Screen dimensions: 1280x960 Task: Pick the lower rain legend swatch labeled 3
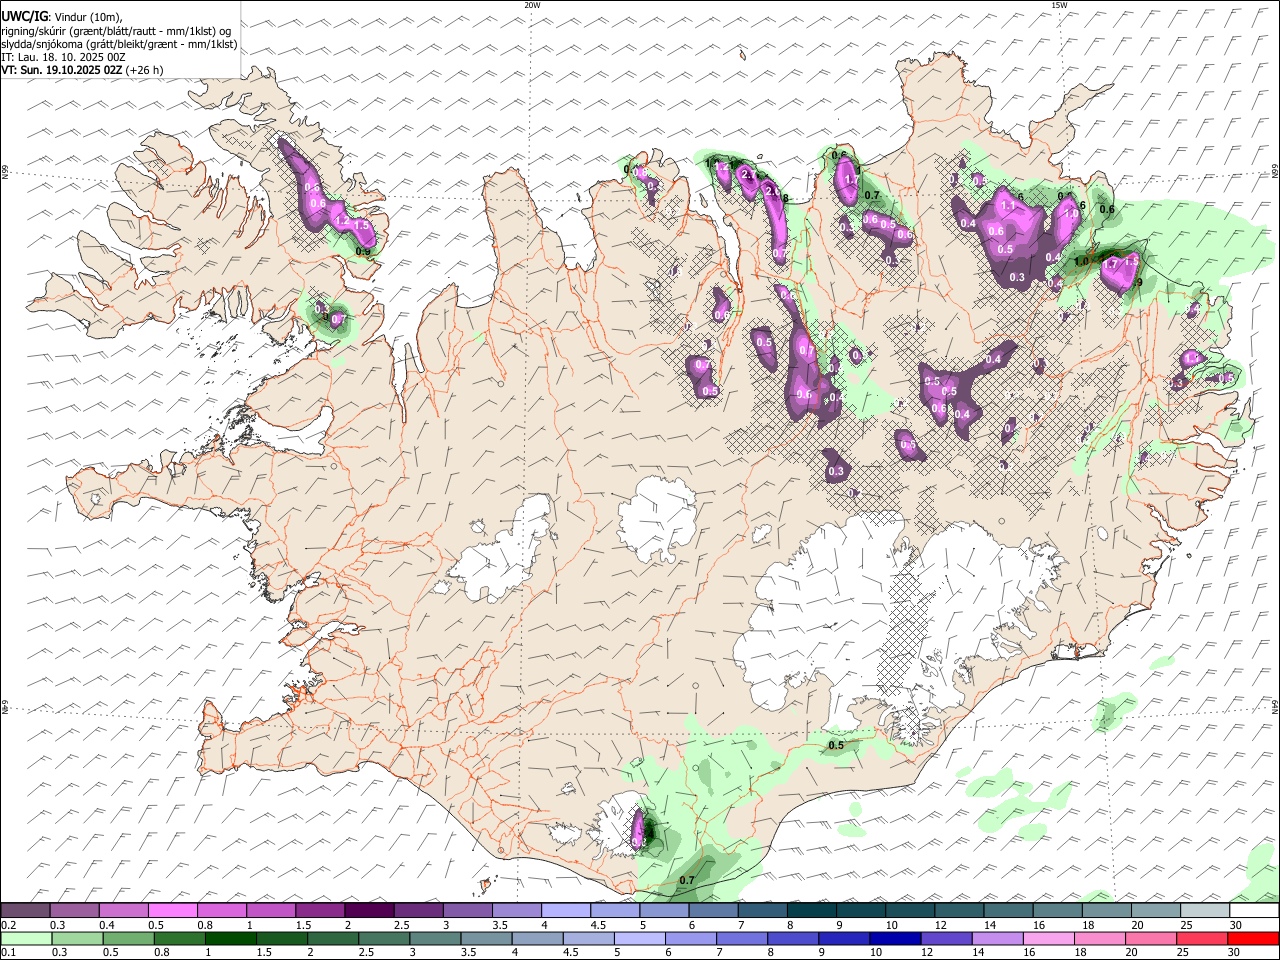pyautogui.click(x=435, y=938)
